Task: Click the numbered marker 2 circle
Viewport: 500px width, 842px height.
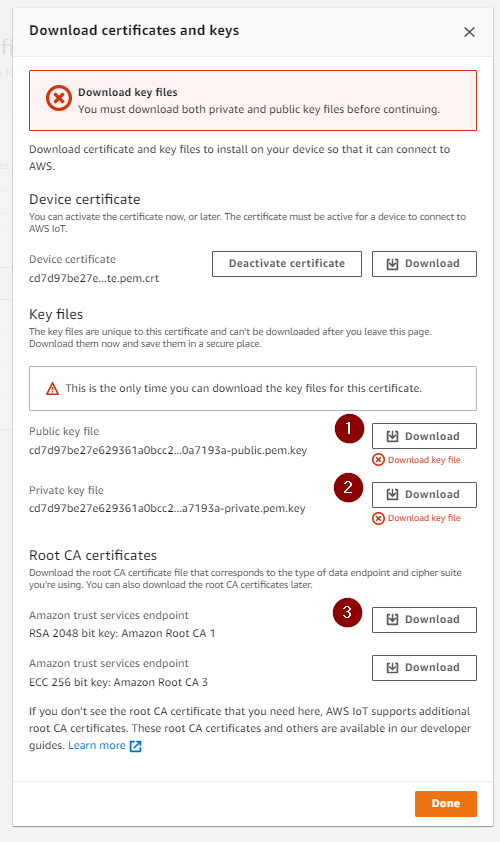Action: coord(348,487)
